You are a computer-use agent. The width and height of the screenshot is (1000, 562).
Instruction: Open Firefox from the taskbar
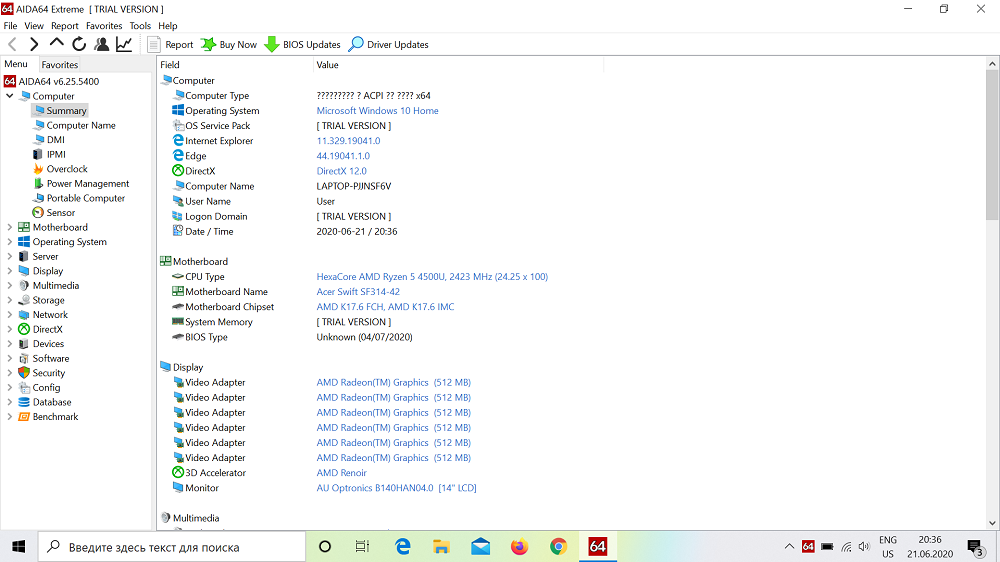click(x=520, y=547)
